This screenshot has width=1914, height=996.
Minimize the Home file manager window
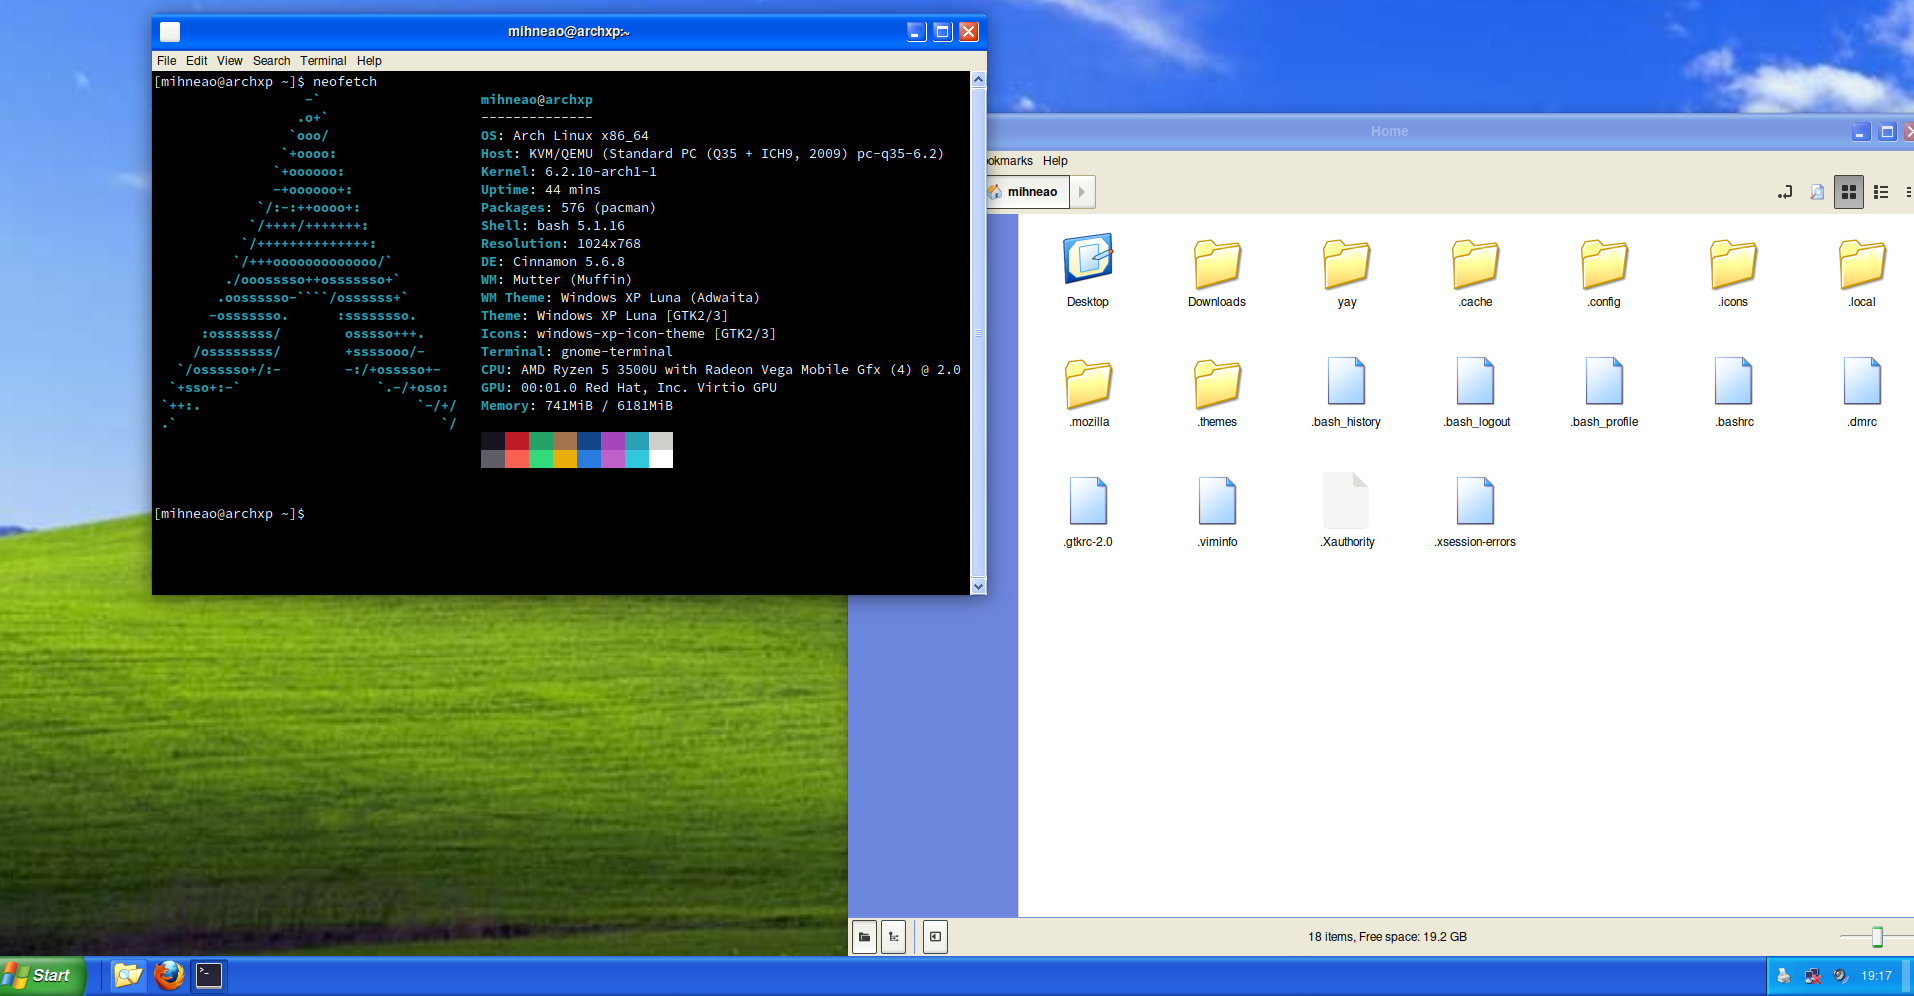pos(1860,132)
